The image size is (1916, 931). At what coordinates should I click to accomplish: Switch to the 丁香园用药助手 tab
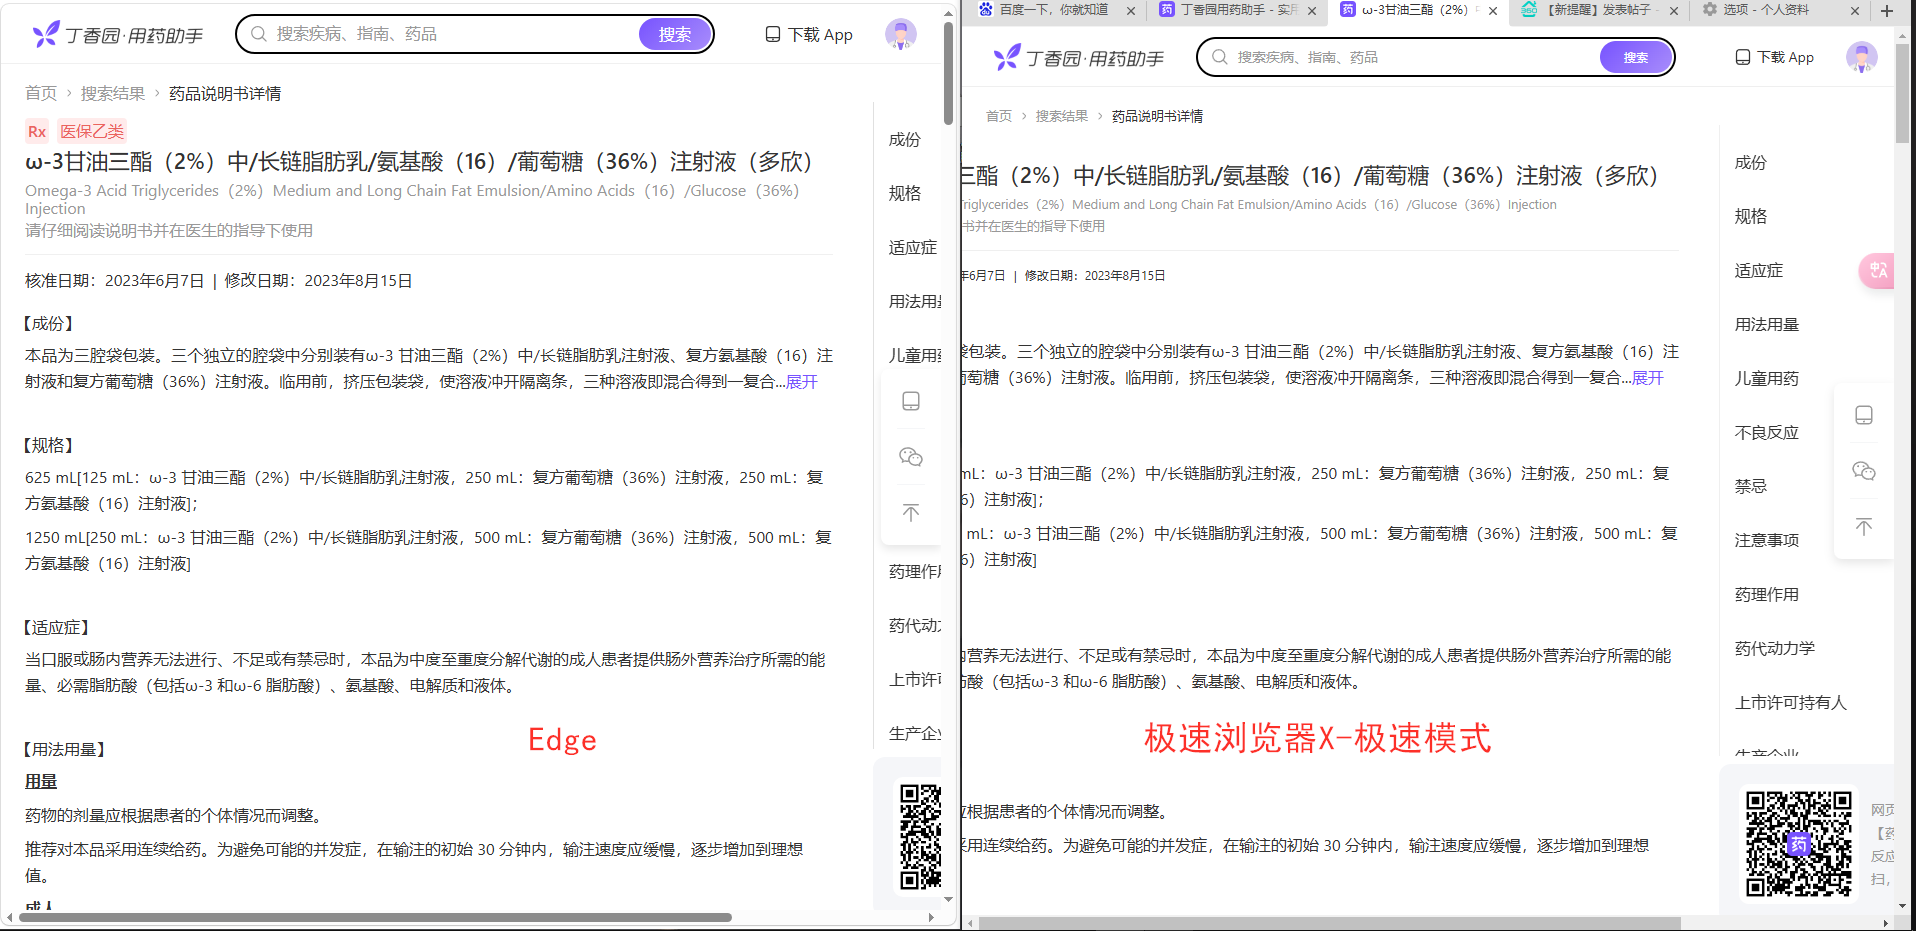[x=1237, y=10]
